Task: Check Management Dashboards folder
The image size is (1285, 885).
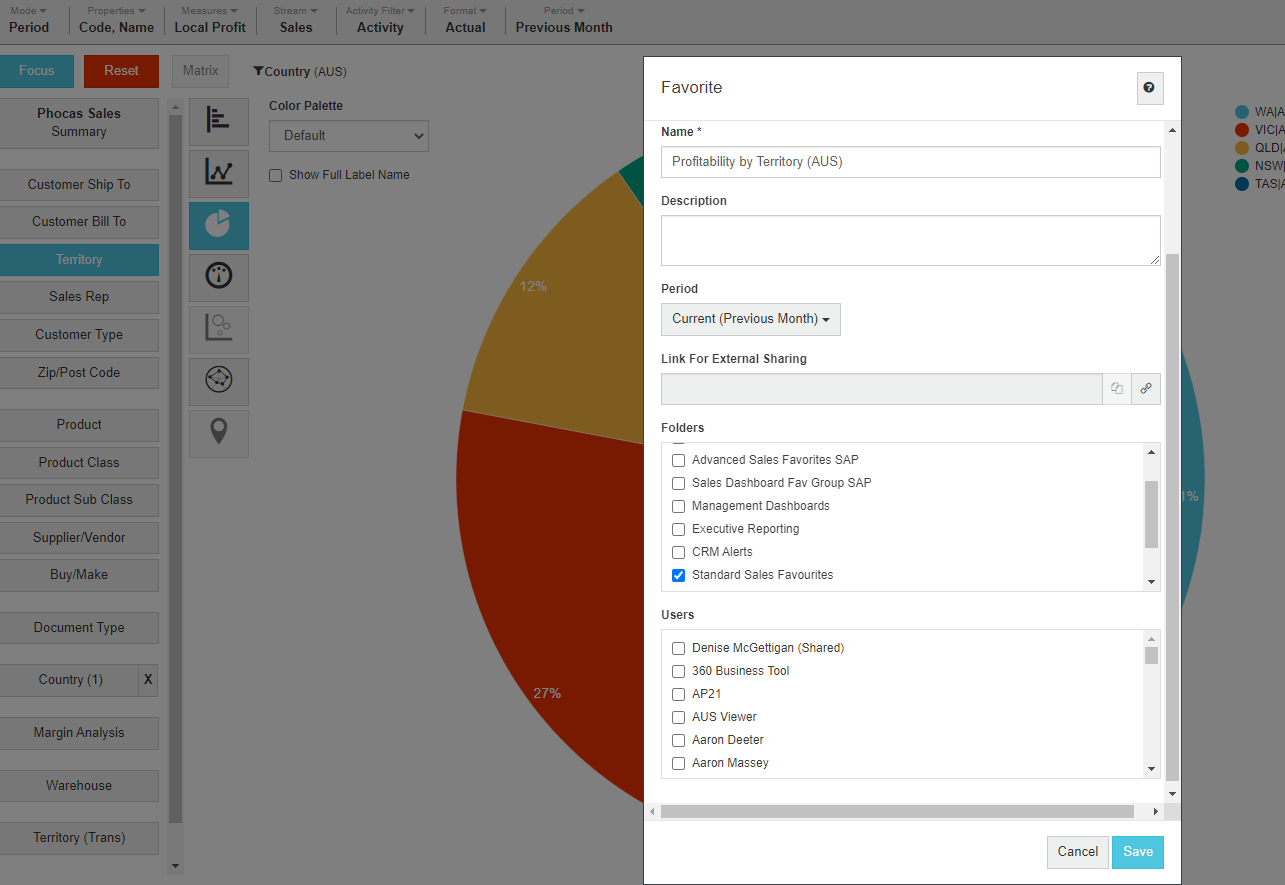Action: [x=678, y=506]
